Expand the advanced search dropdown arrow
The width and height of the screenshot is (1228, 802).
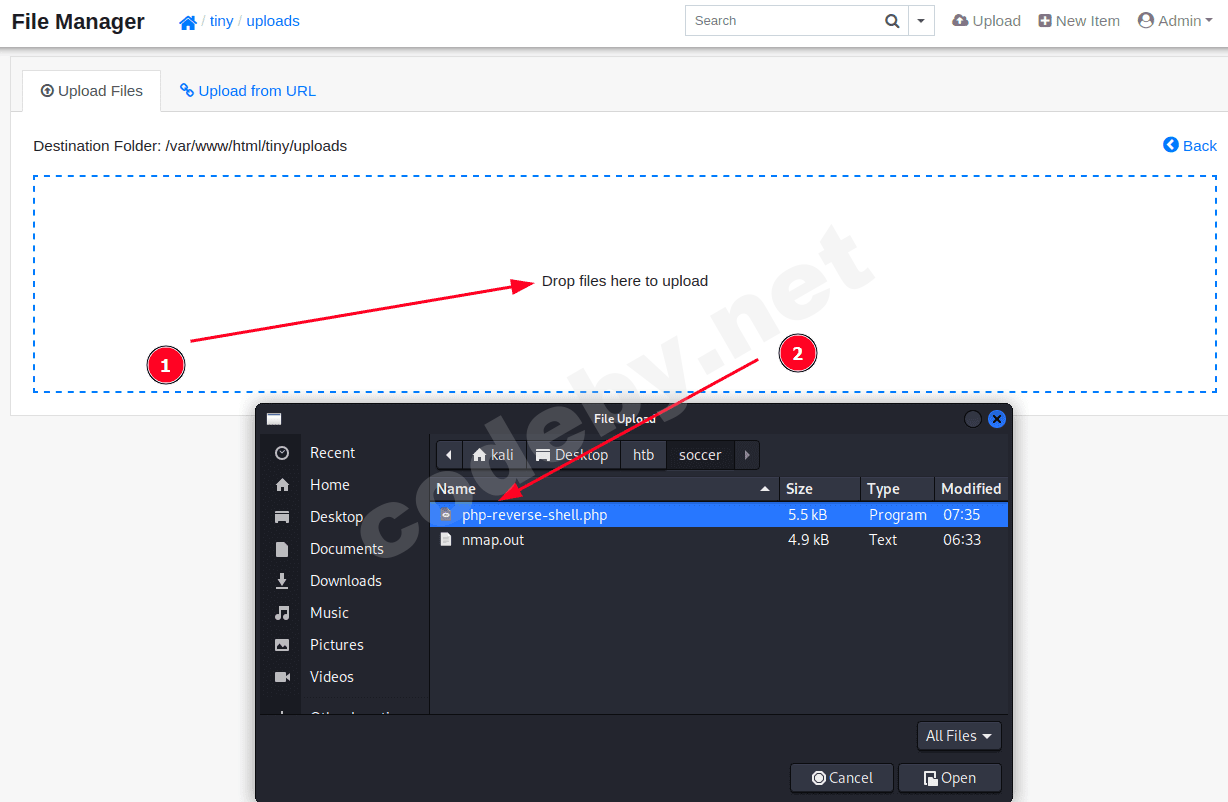pyautogui.click(x=921, y=21)
